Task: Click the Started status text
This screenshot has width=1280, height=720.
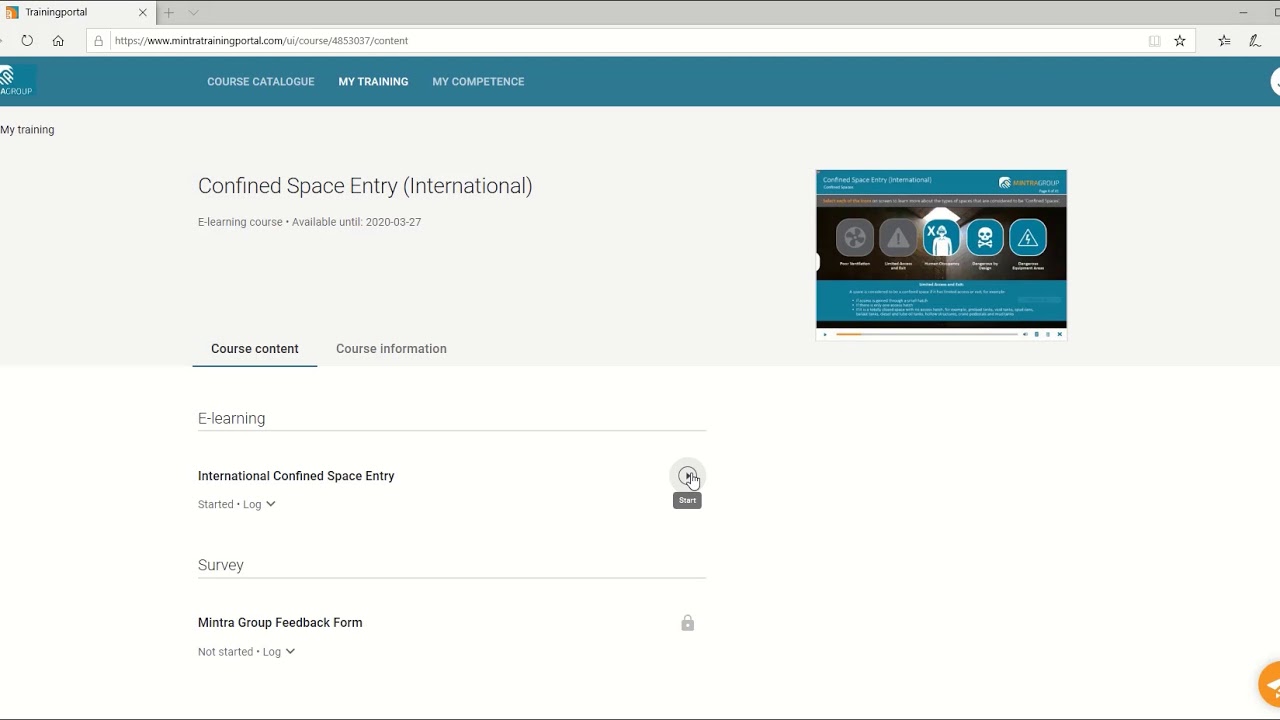Action: coord(216,504)
